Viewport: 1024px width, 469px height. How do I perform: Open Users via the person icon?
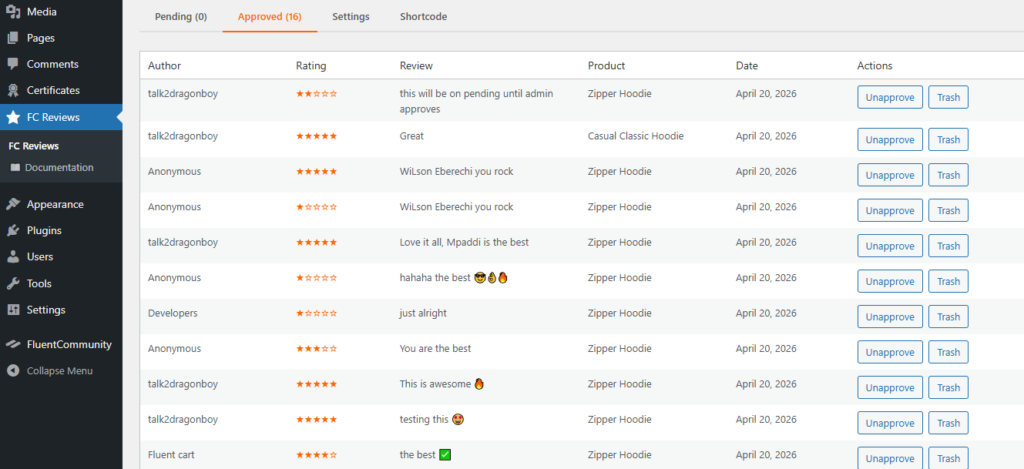[12, 257]
